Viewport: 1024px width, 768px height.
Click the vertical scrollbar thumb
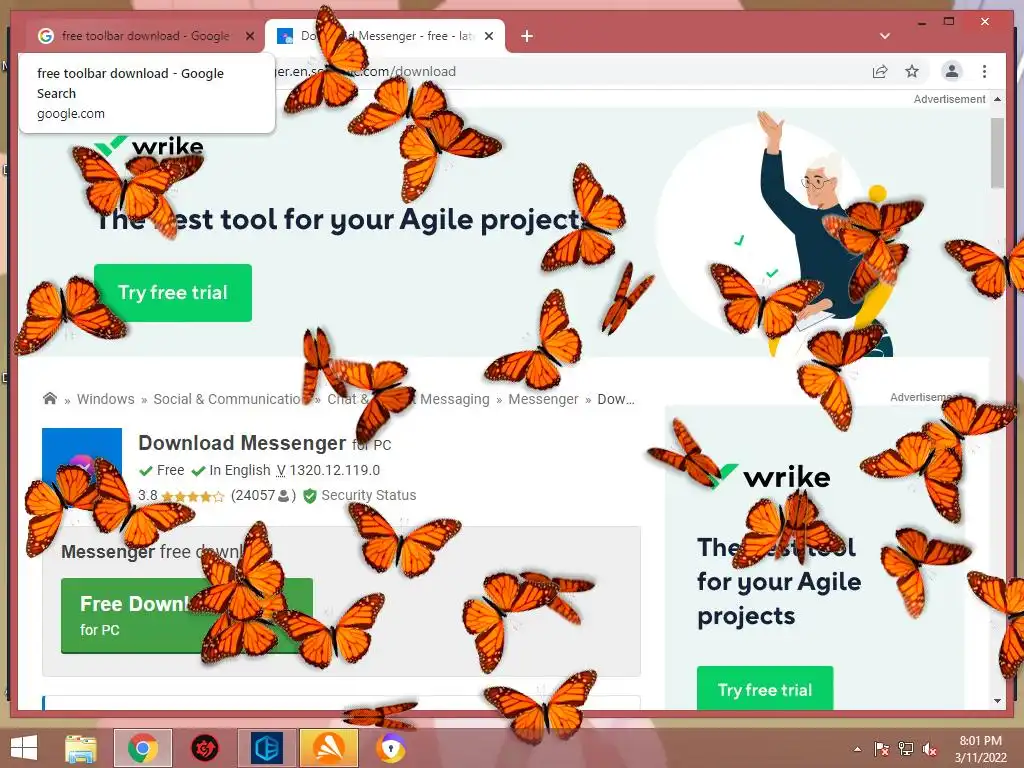pos(997,153)
